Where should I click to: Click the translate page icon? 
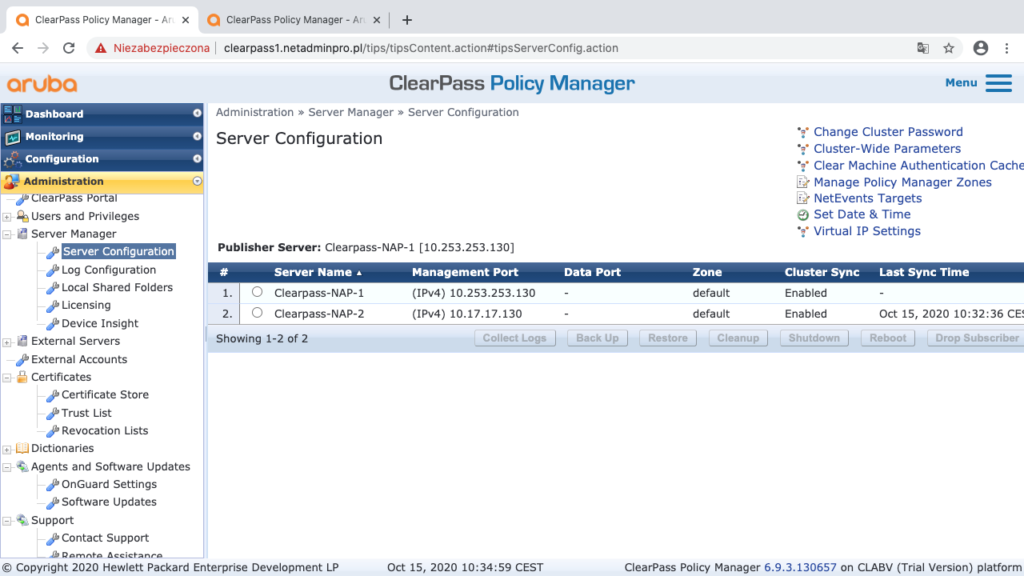click(923, 48)
